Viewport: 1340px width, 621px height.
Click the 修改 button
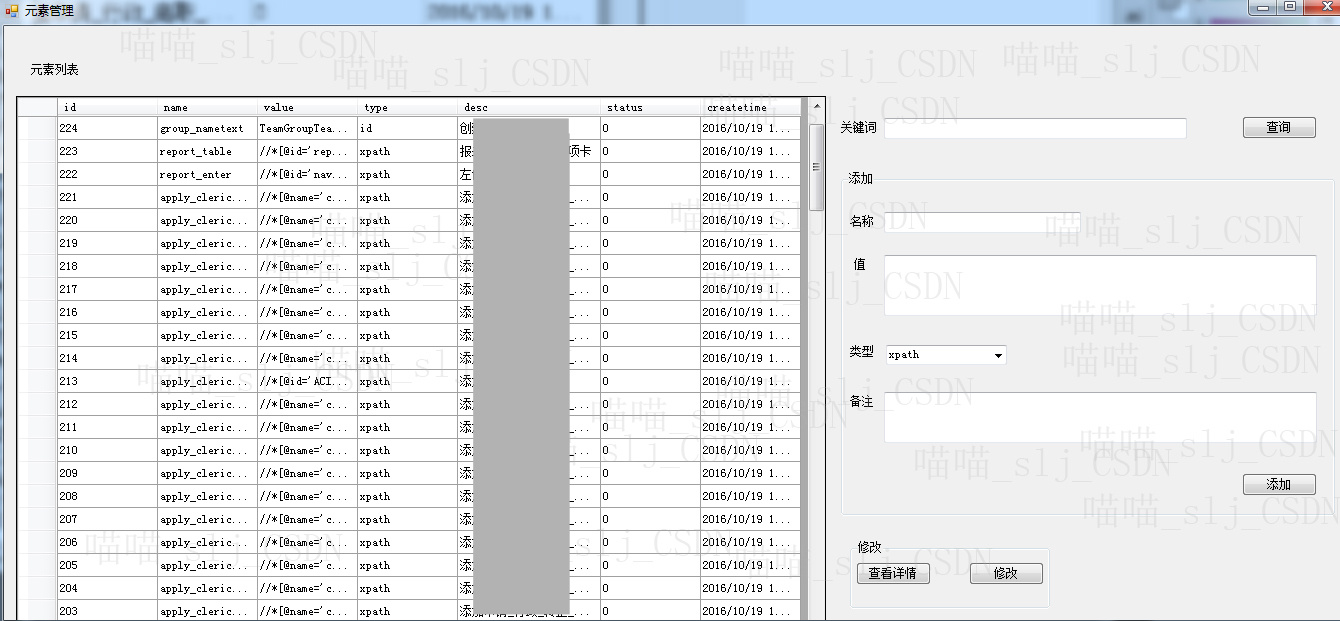1005,573
